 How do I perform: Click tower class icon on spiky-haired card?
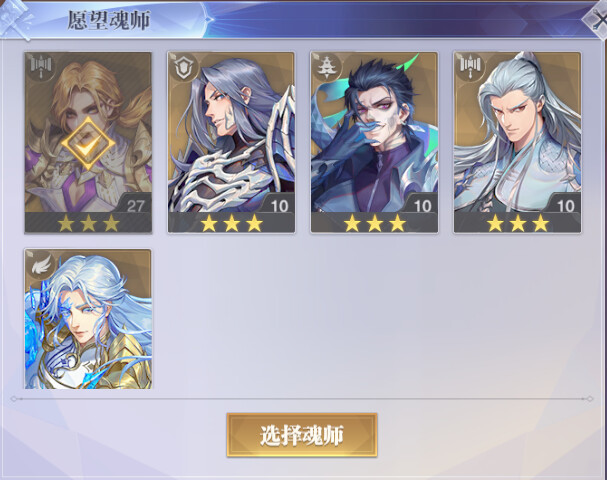coord(327,68)
